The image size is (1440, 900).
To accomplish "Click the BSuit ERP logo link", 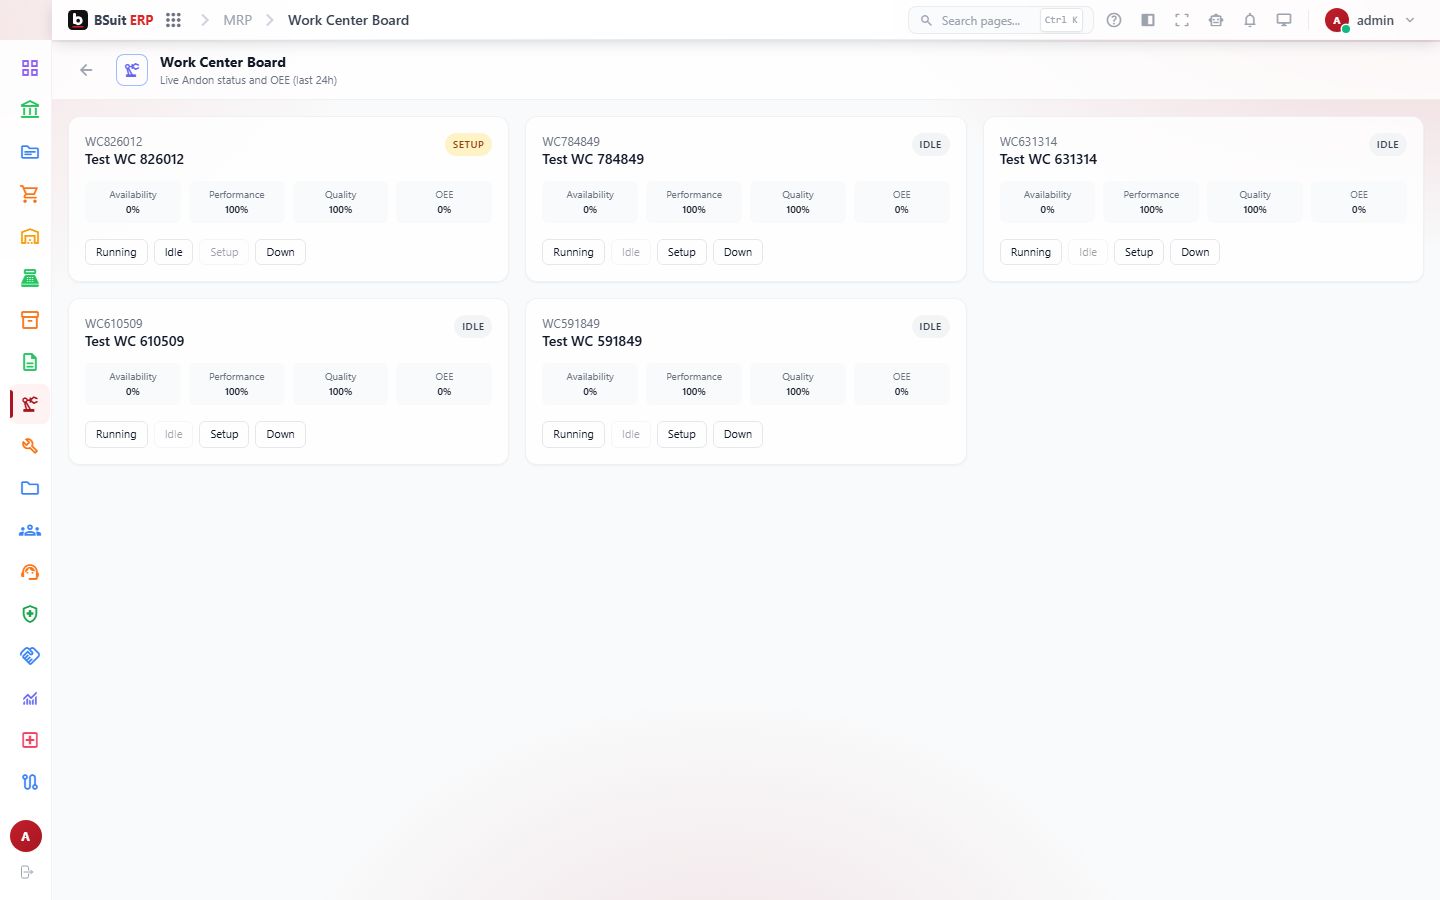I will (111, 20).
